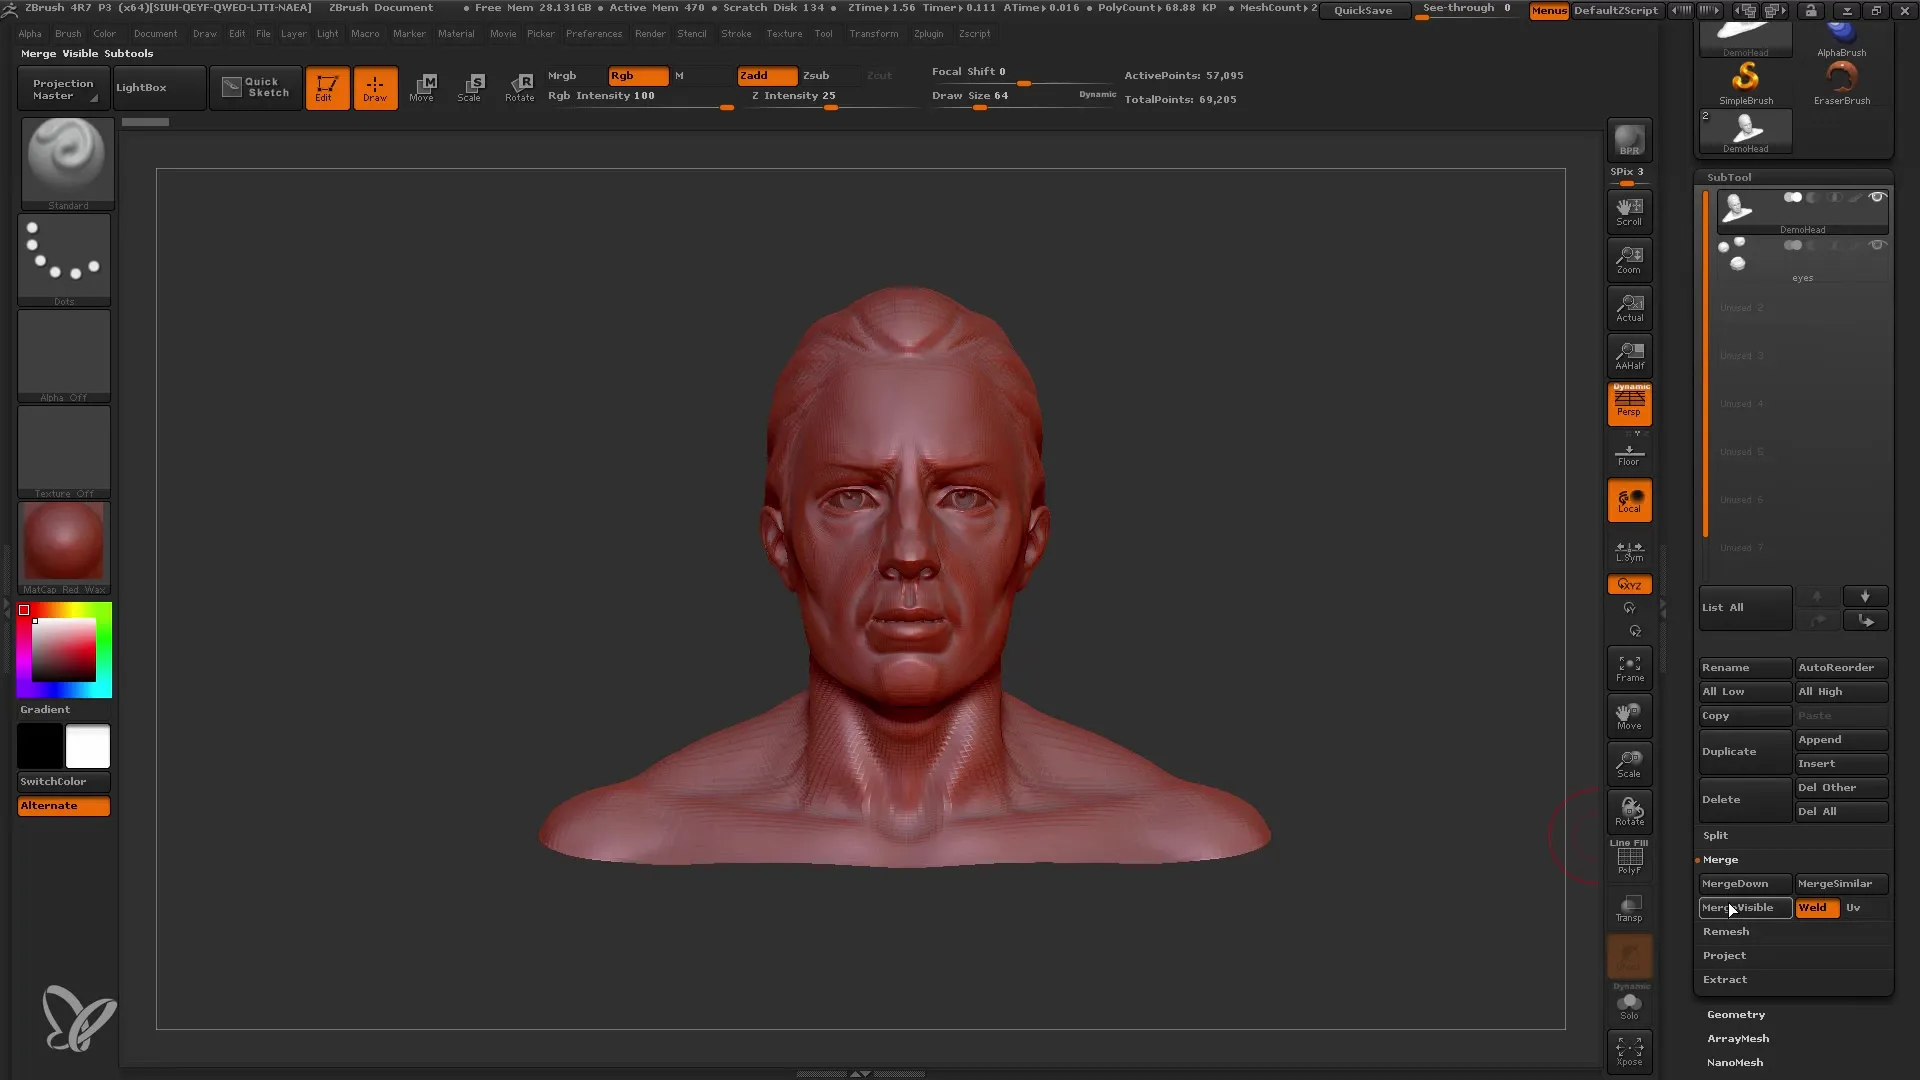Viewport: 1920px width, 1080px height.
Task: Toggle Solo mode
Action: coord(1629,1004)
